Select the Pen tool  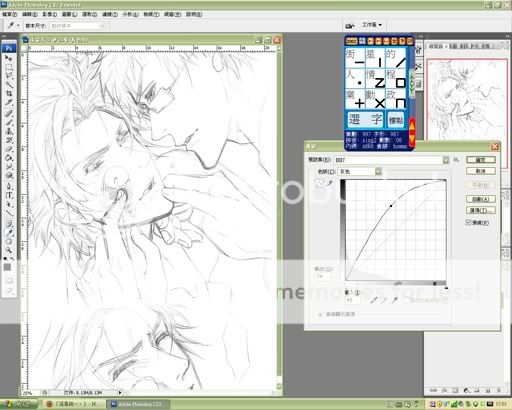coord(9,186)
